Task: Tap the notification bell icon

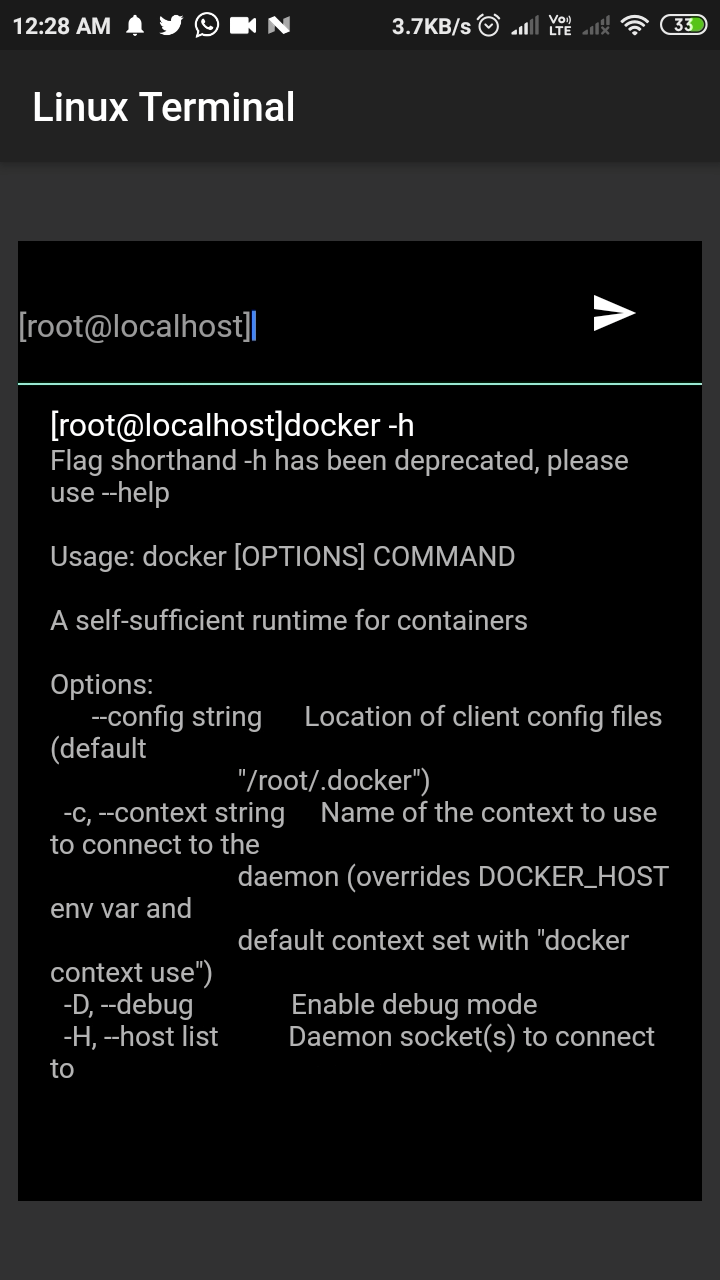Action: pyautogui.click(x=136, y=25)
